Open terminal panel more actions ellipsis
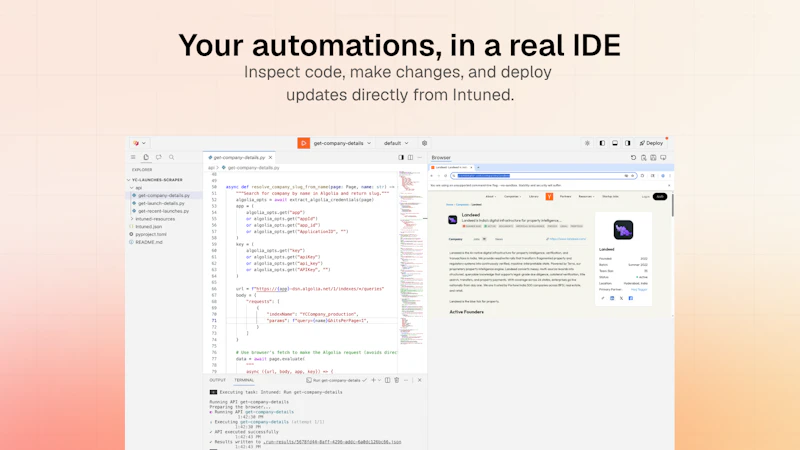The image size is (800, 450). 406,380
